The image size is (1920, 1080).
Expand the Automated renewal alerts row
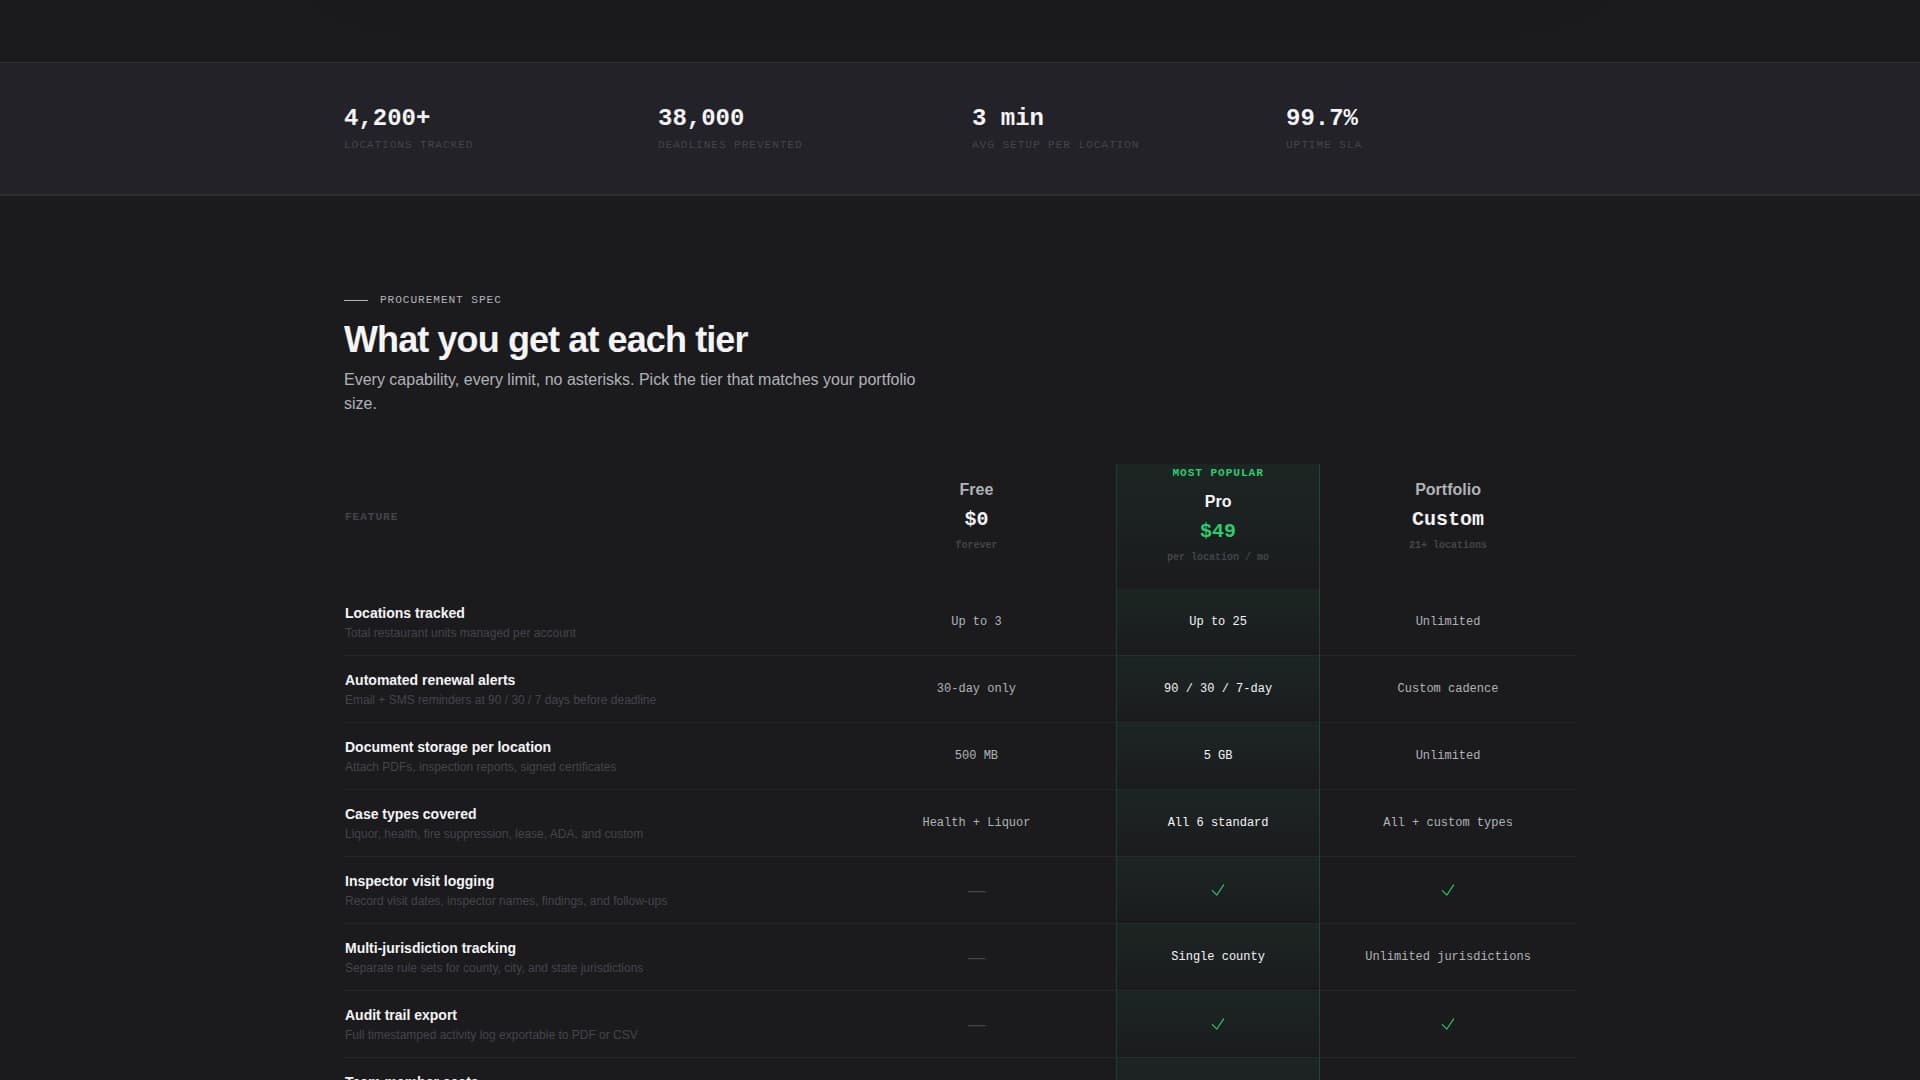(x=430, y=680)
